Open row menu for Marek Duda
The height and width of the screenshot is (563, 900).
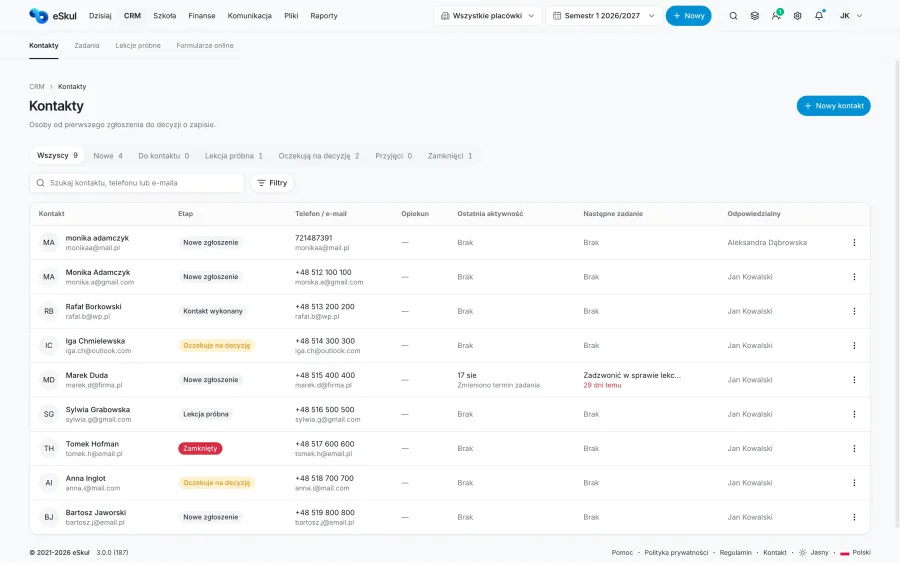click(x=854, y=380)
